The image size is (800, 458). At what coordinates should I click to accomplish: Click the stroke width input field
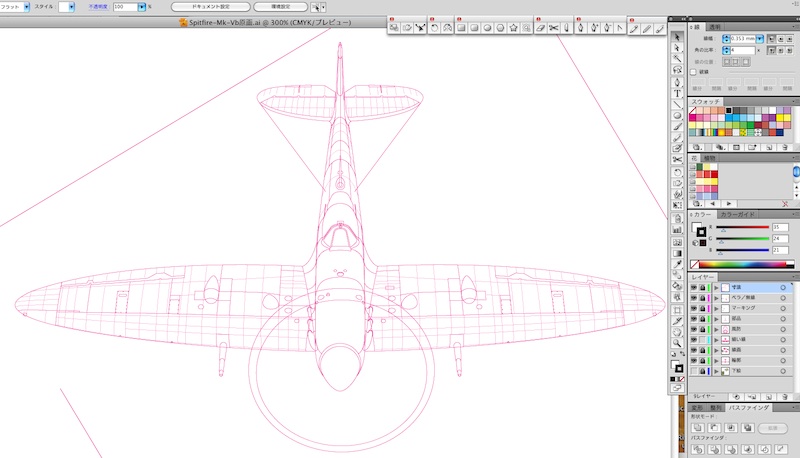(743, 39)
